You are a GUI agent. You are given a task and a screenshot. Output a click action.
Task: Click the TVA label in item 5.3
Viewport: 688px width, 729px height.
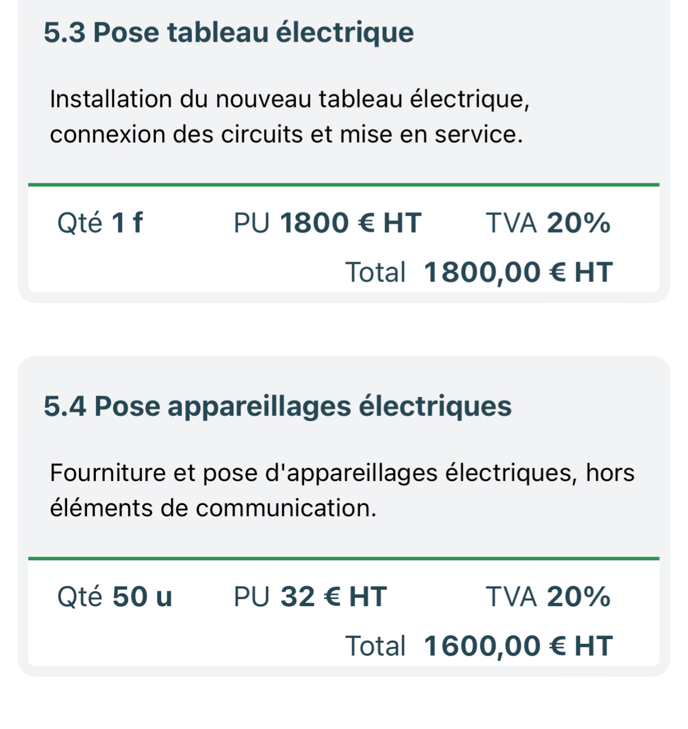[x=511, y=223]
